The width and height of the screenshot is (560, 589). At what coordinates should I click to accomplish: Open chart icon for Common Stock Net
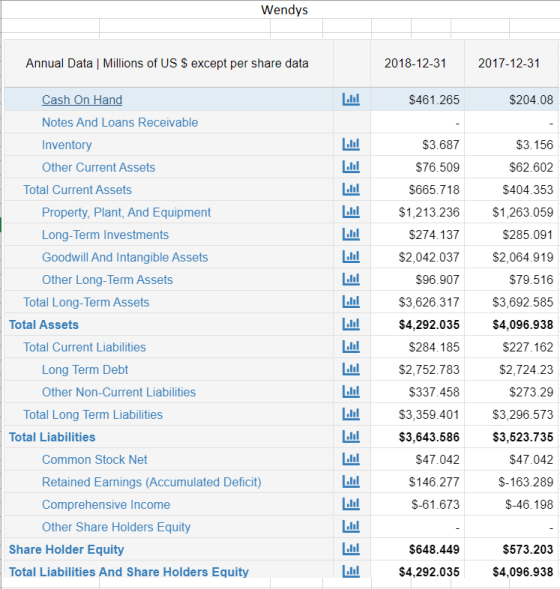point(351,459)
